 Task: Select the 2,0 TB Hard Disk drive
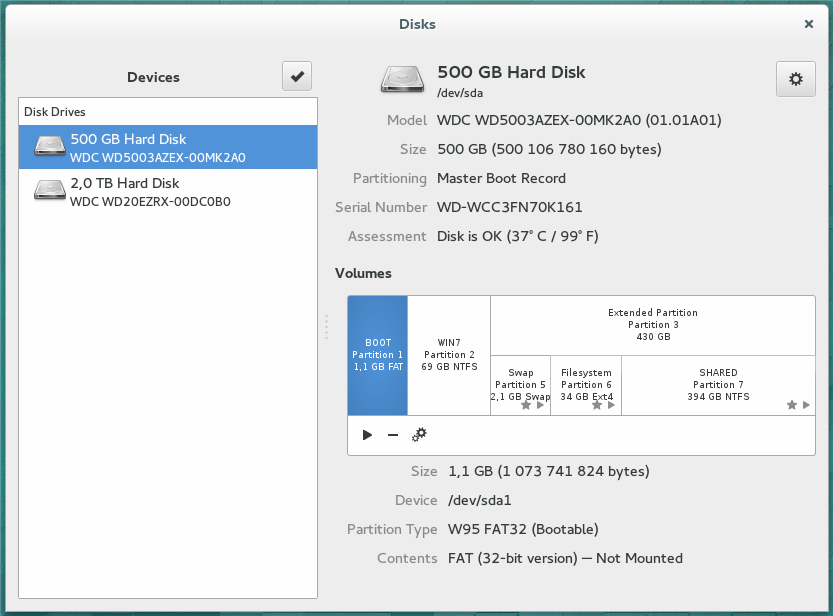click(x=168, y=191)
